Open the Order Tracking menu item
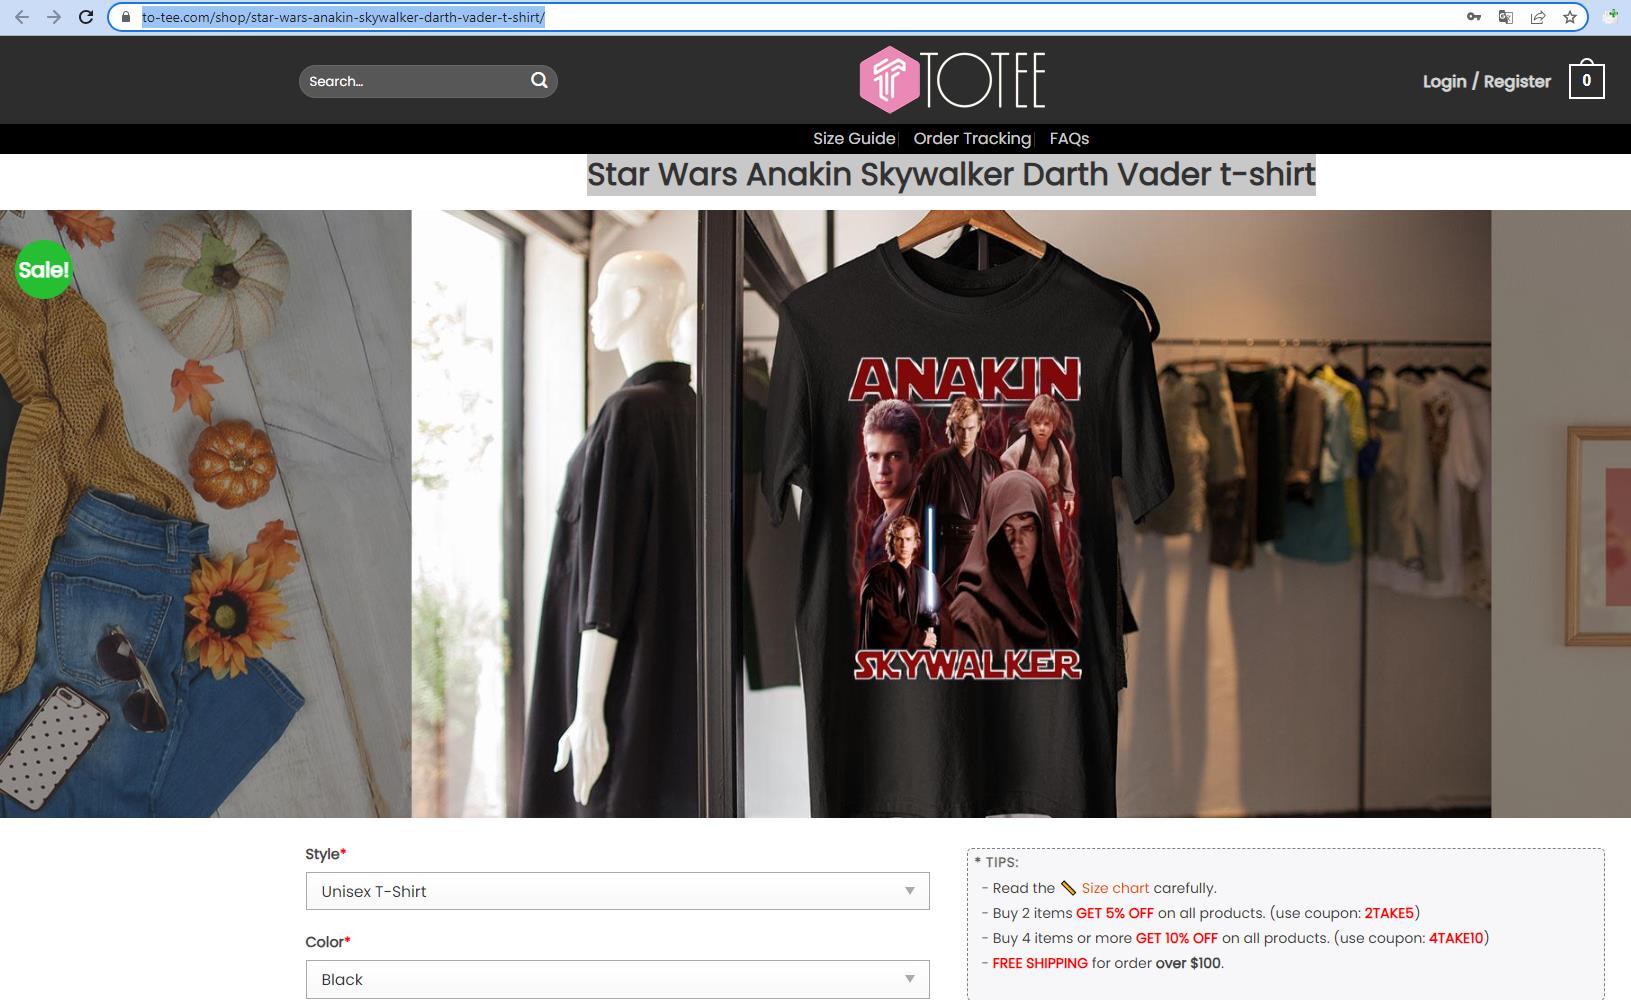This screenshot has height=1000, width=1631. point(972,139)
